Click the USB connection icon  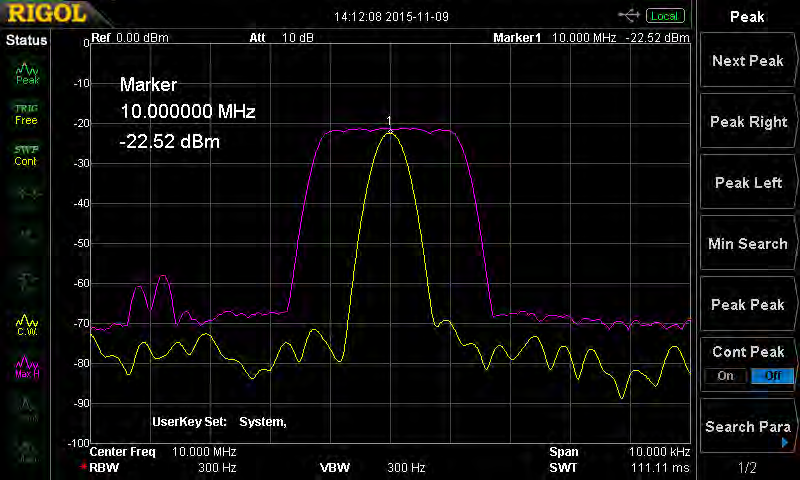click(x=628, y=15)
